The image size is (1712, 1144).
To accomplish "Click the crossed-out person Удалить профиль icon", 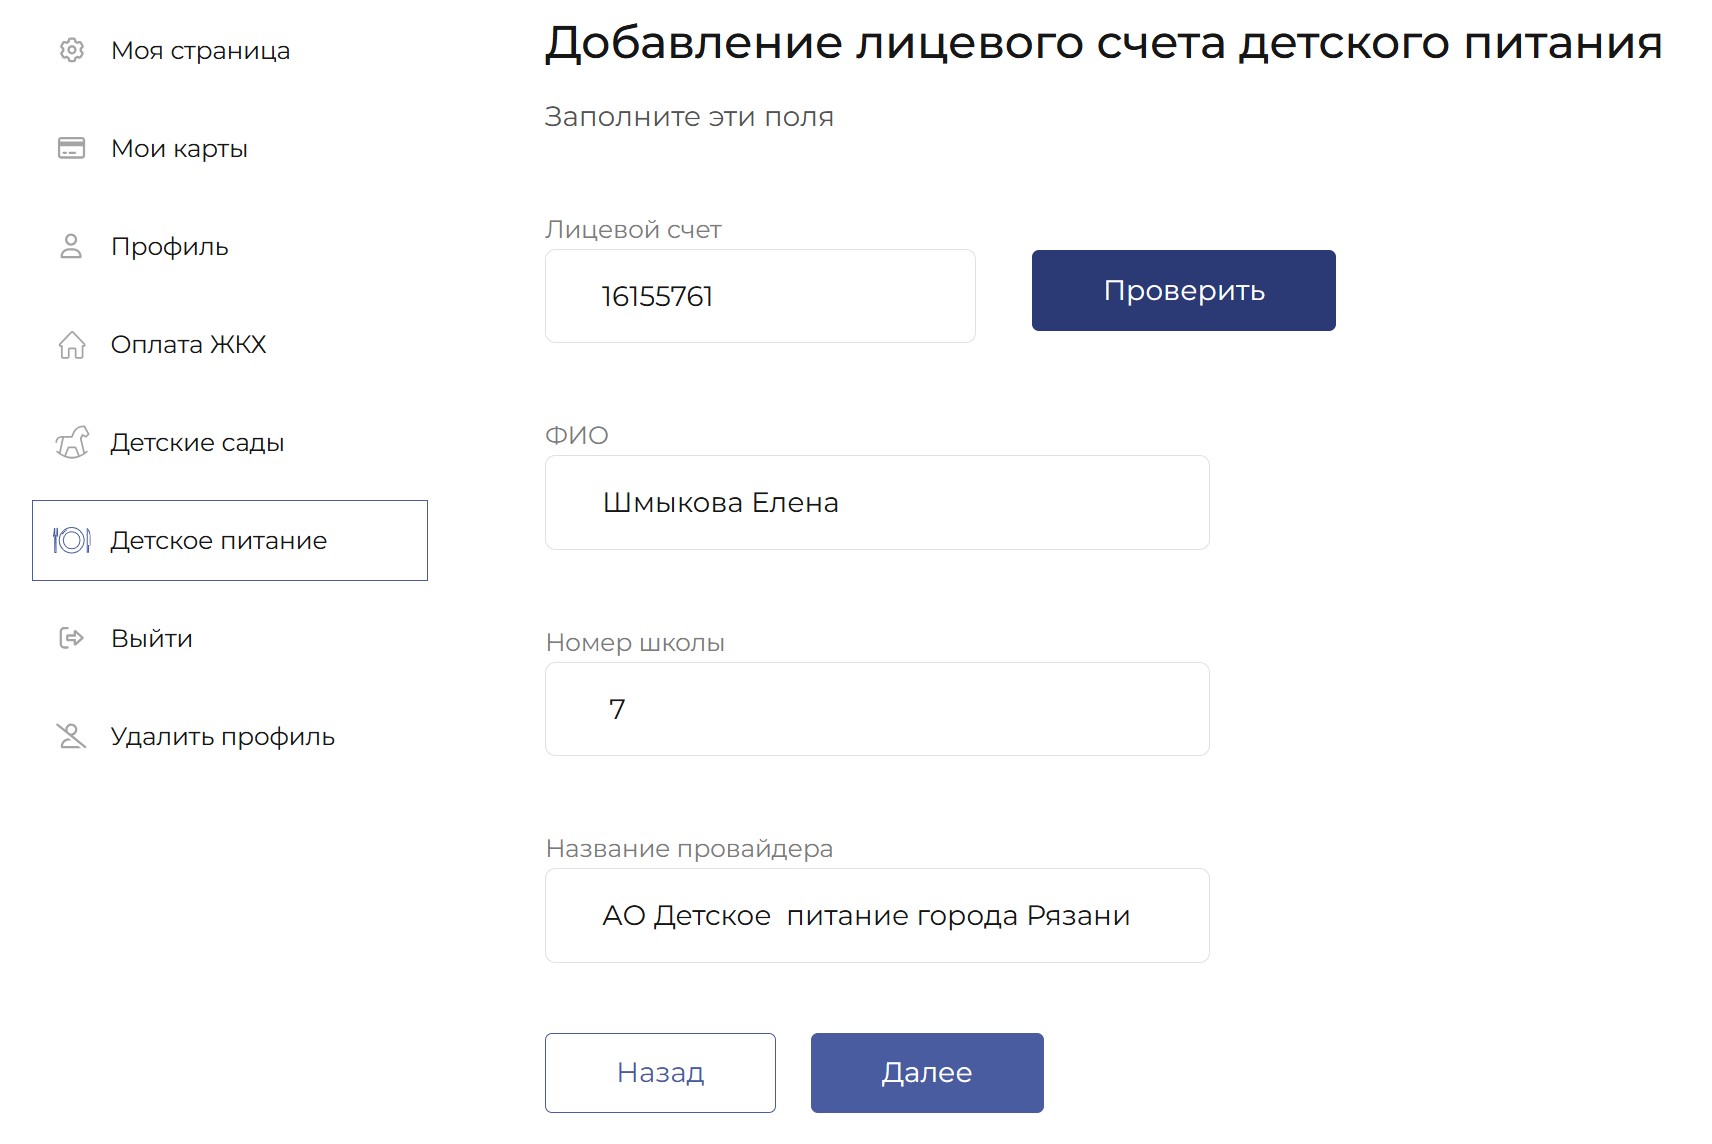I will (x=72, y=737).
